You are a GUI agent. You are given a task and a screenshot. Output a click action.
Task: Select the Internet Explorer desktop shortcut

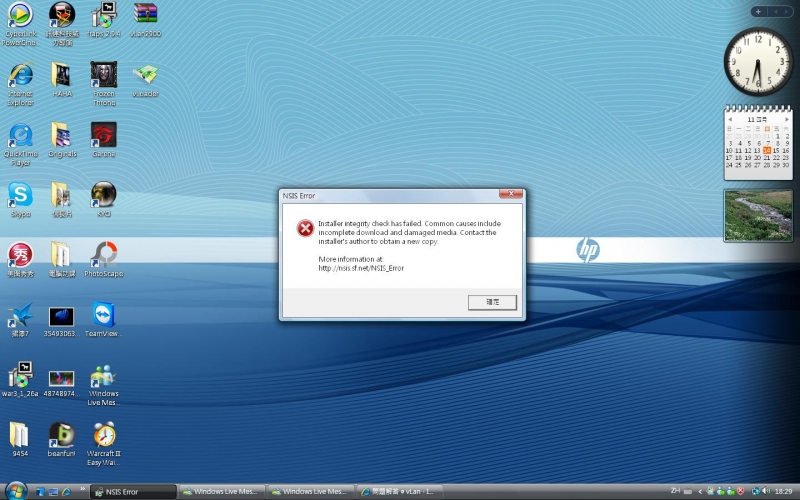pyautogui.click(x=20, y=84)
